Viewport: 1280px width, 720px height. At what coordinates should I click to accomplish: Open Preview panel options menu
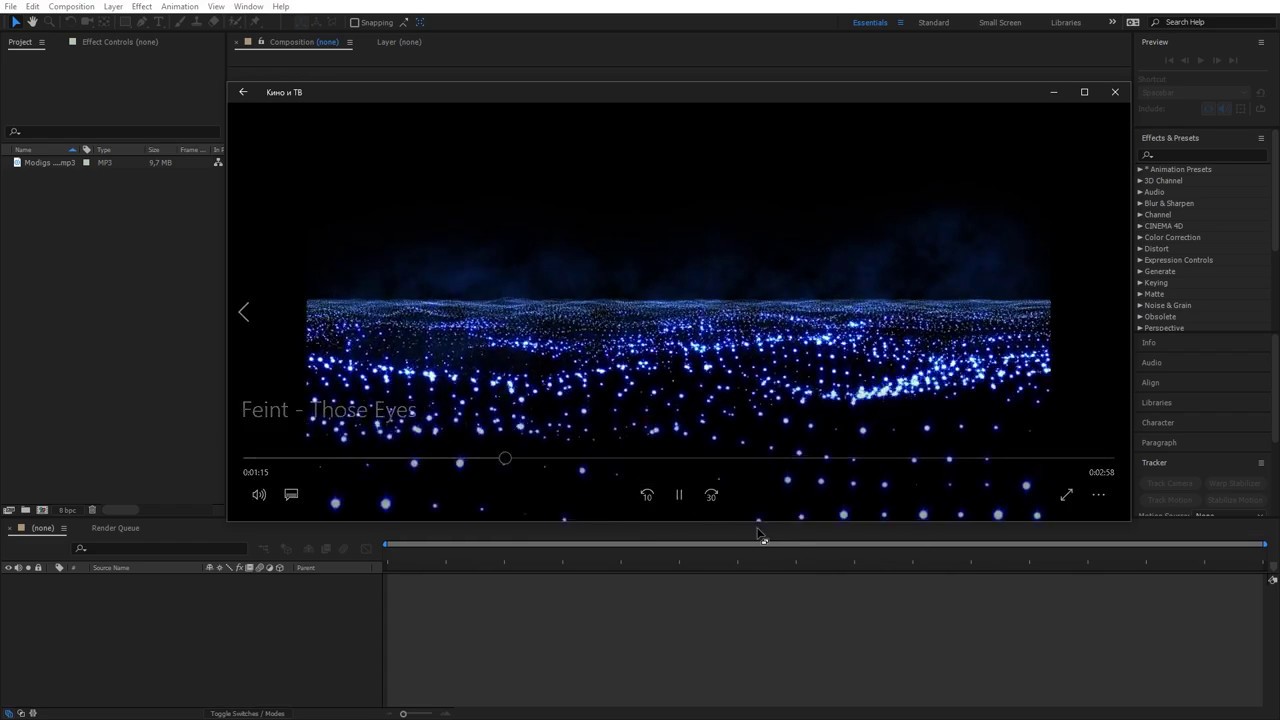click(1261, 42)
